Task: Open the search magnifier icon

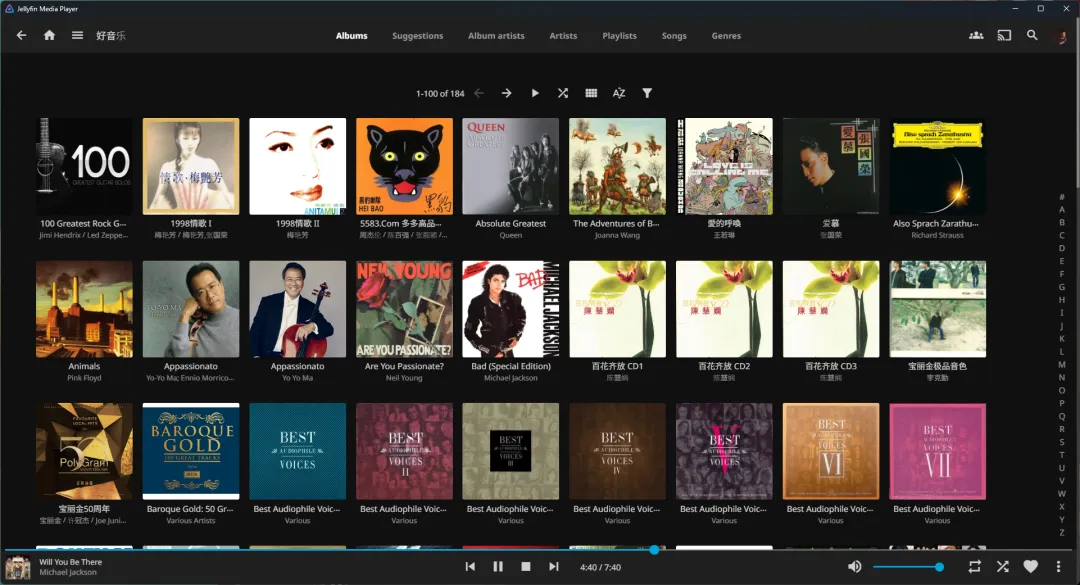Action: coord(1032,35)
